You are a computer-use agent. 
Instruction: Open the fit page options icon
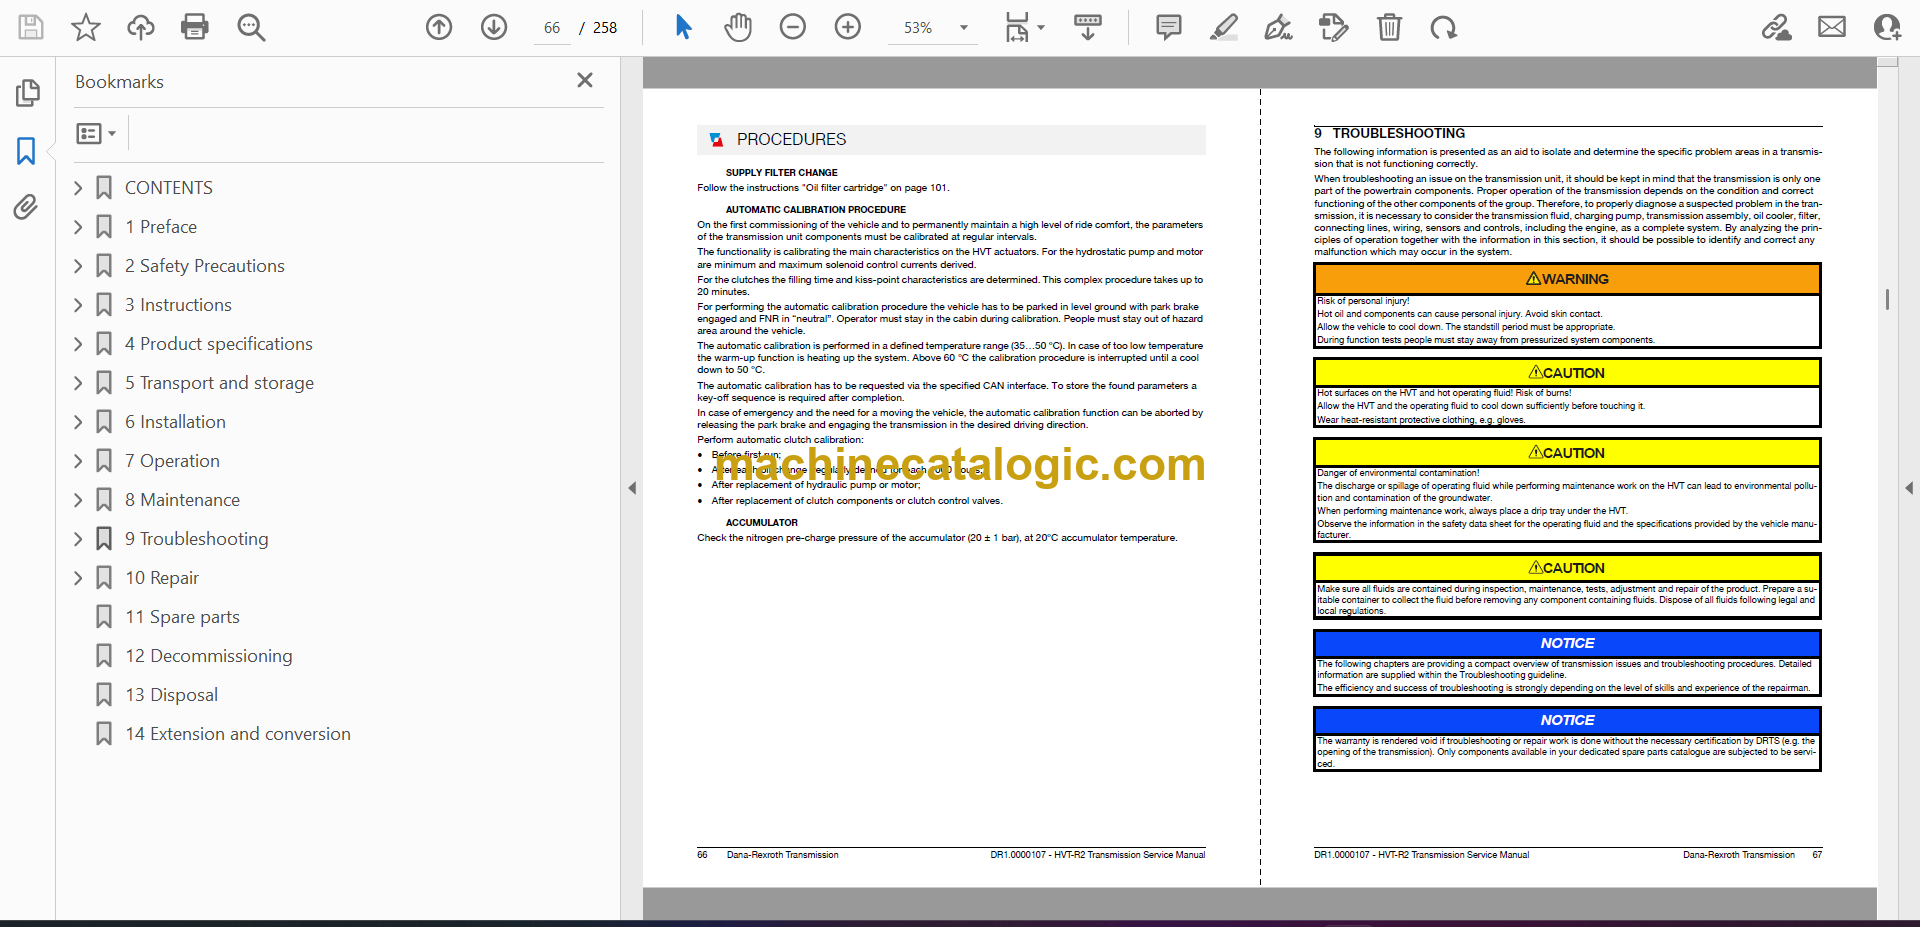pyautogui.click(x=1024, y=27)
